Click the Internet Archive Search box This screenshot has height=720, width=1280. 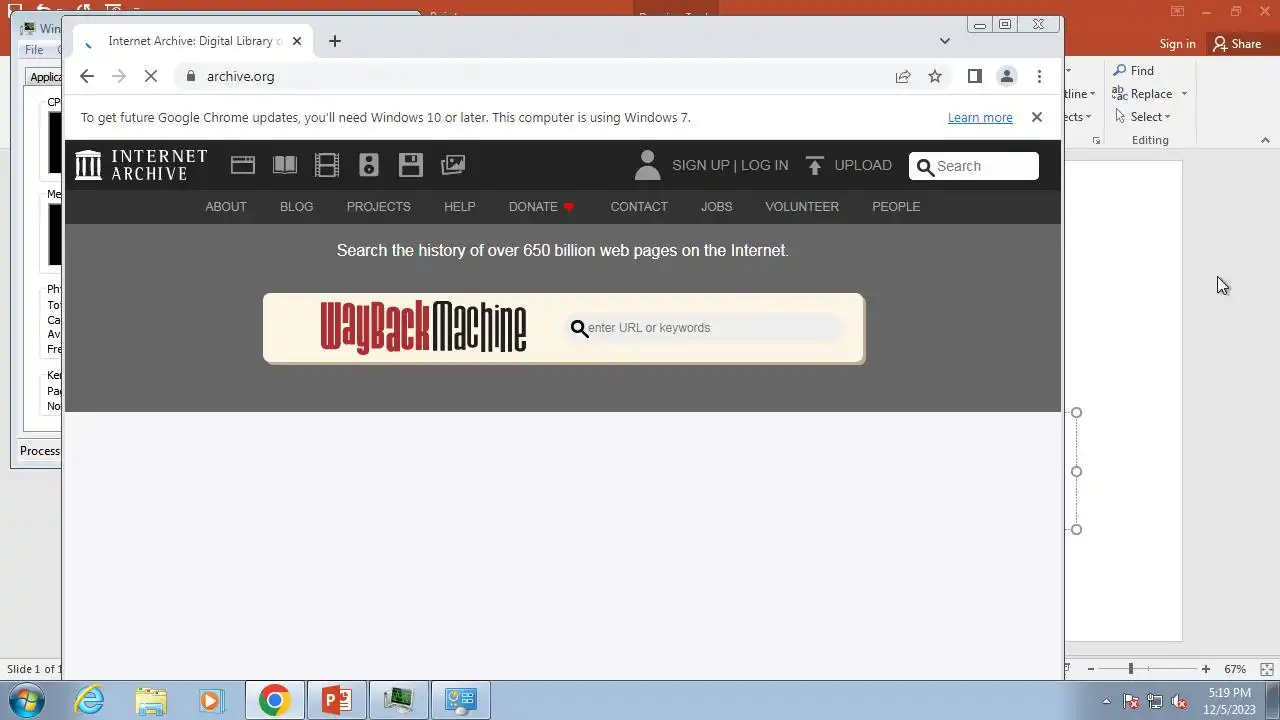(974, 166)
